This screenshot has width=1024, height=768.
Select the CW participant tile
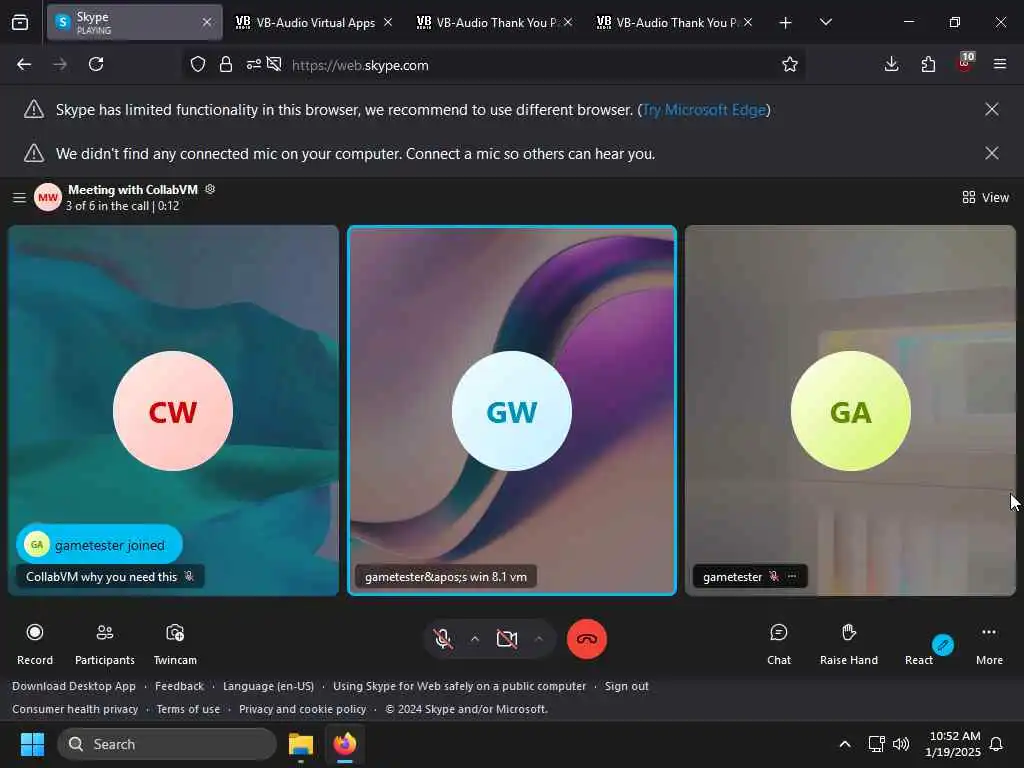(173, 410)
